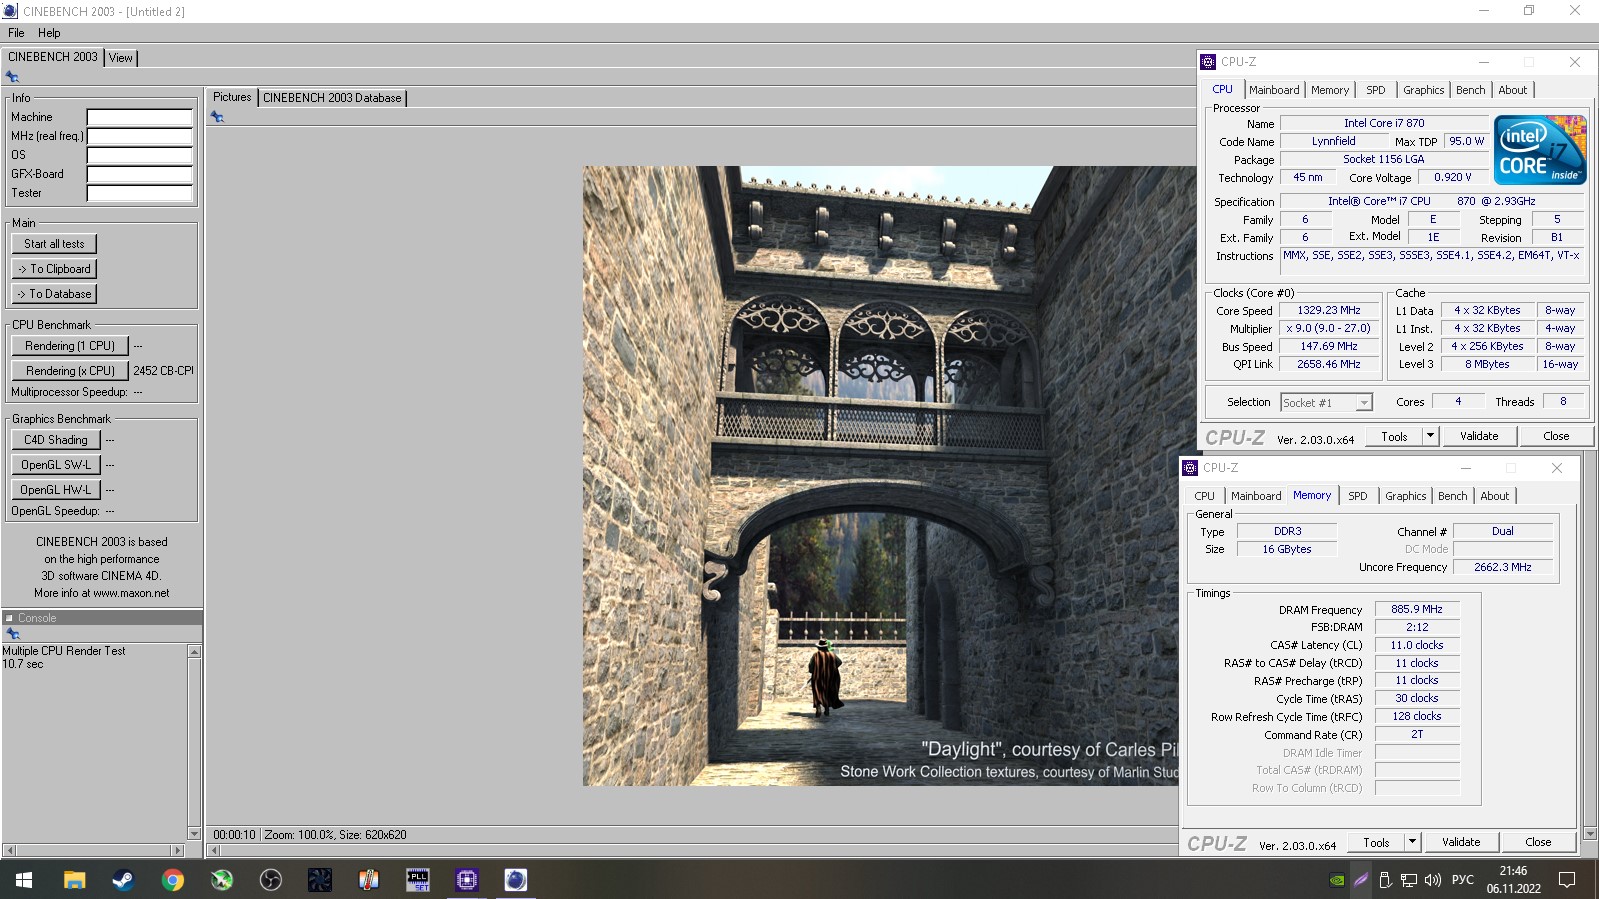Image resolution: width=1599 pixels, height=899 pixels.
Task: Click the pin icon in Console panel
Action: [13, 634]
